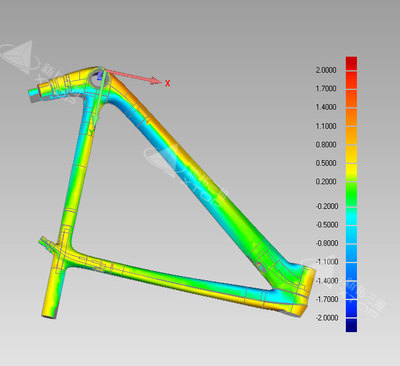
Task: Click the green near-zero legend band
Action: click(x=351, y=194)
